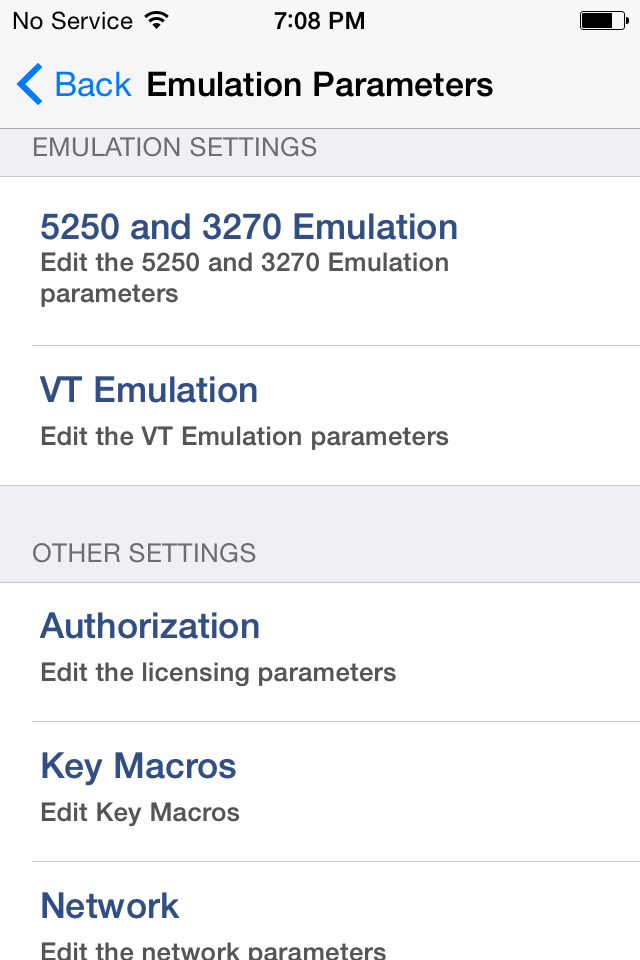
Task: Tap 'Edit the licensing parameters' subtitle
Action: [218, 673]
